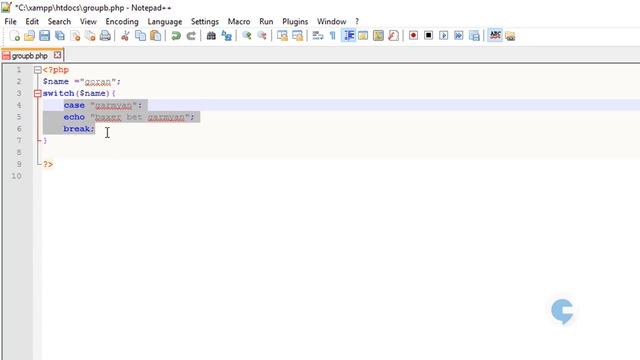Click Synchronize Horizontal Scrolling icon
Viewport: 640px width, 360px height.
(298, 36)
